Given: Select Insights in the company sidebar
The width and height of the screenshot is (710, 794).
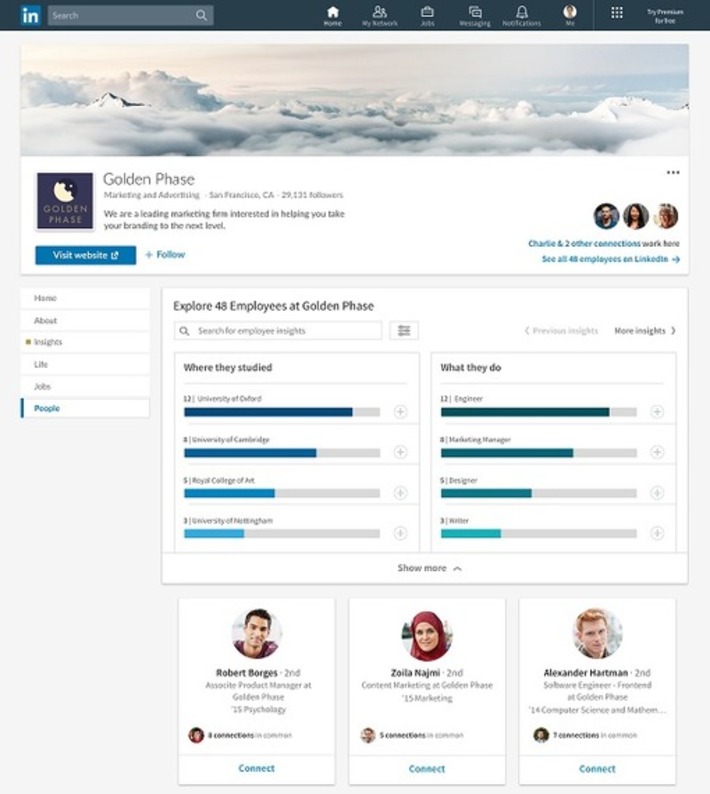Looking at the screenshot, I should [85, 342].
